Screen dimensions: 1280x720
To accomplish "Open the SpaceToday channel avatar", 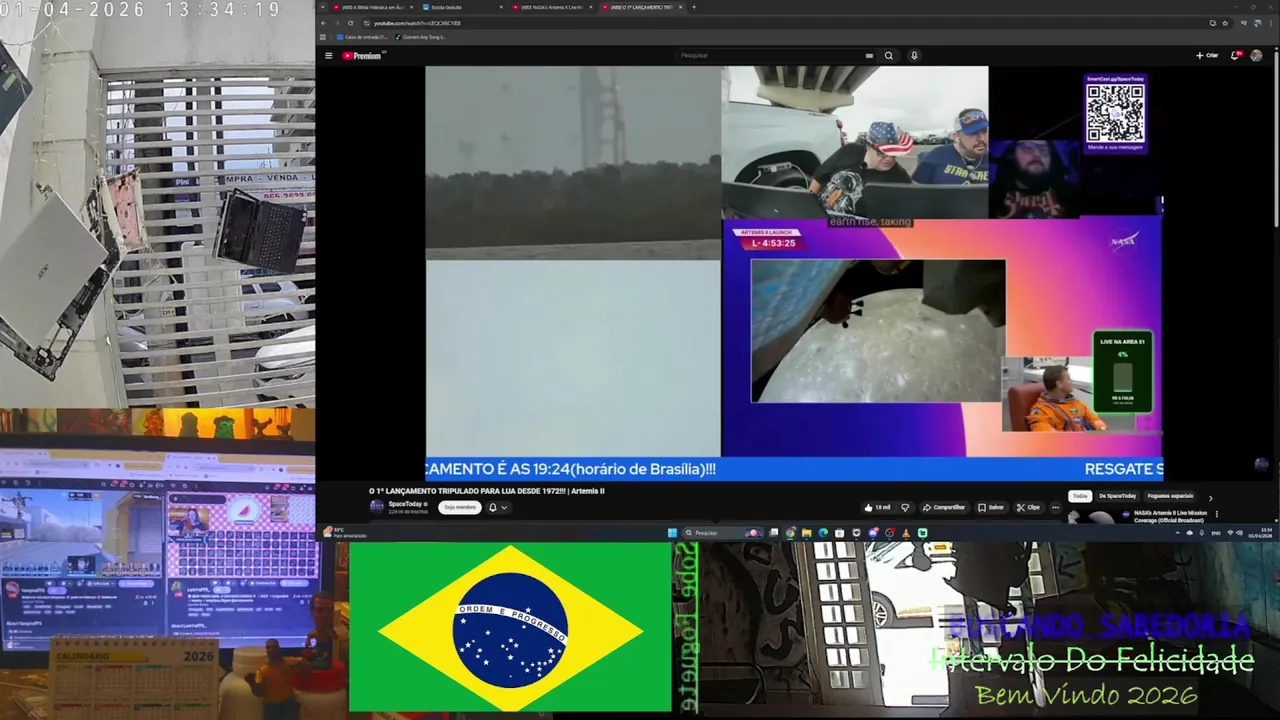I will tap(377, 507).
